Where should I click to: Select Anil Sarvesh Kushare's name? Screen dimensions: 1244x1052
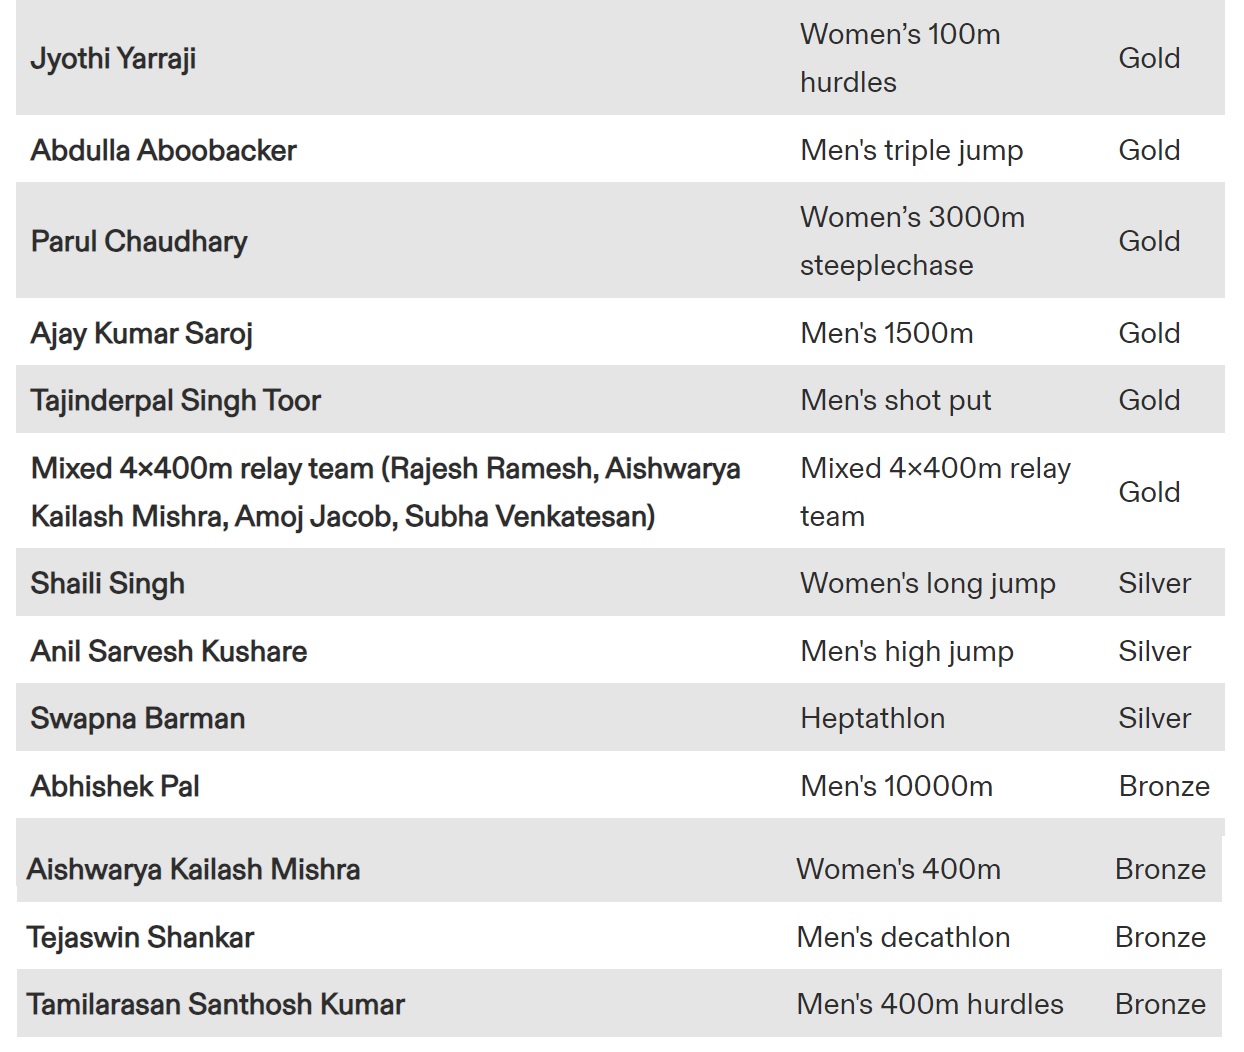(x=168, y=651)
